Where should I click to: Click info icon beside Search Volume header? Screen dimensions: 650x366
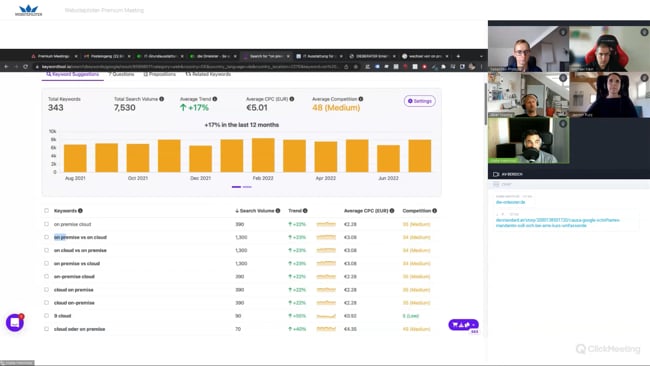[278, 211]
